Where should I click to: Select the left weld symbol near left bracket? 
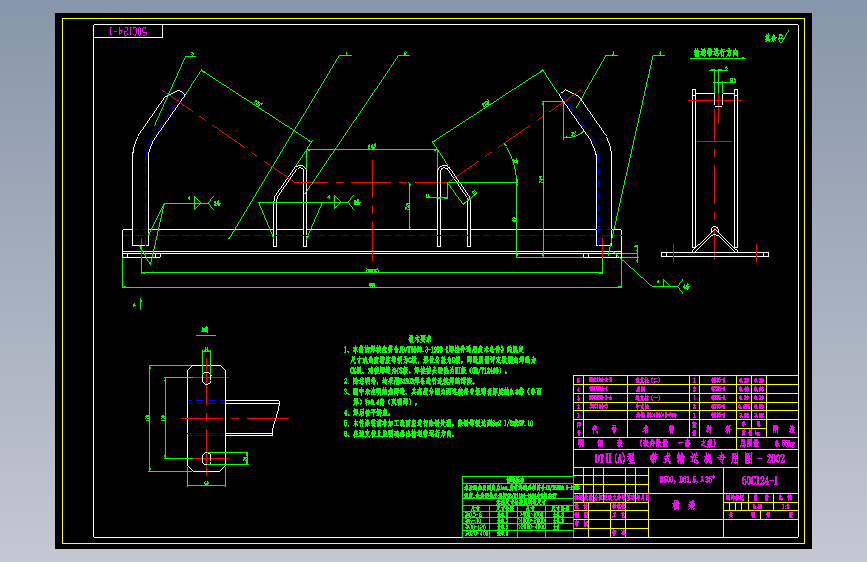pyautogui.click(x=204, y=203)
